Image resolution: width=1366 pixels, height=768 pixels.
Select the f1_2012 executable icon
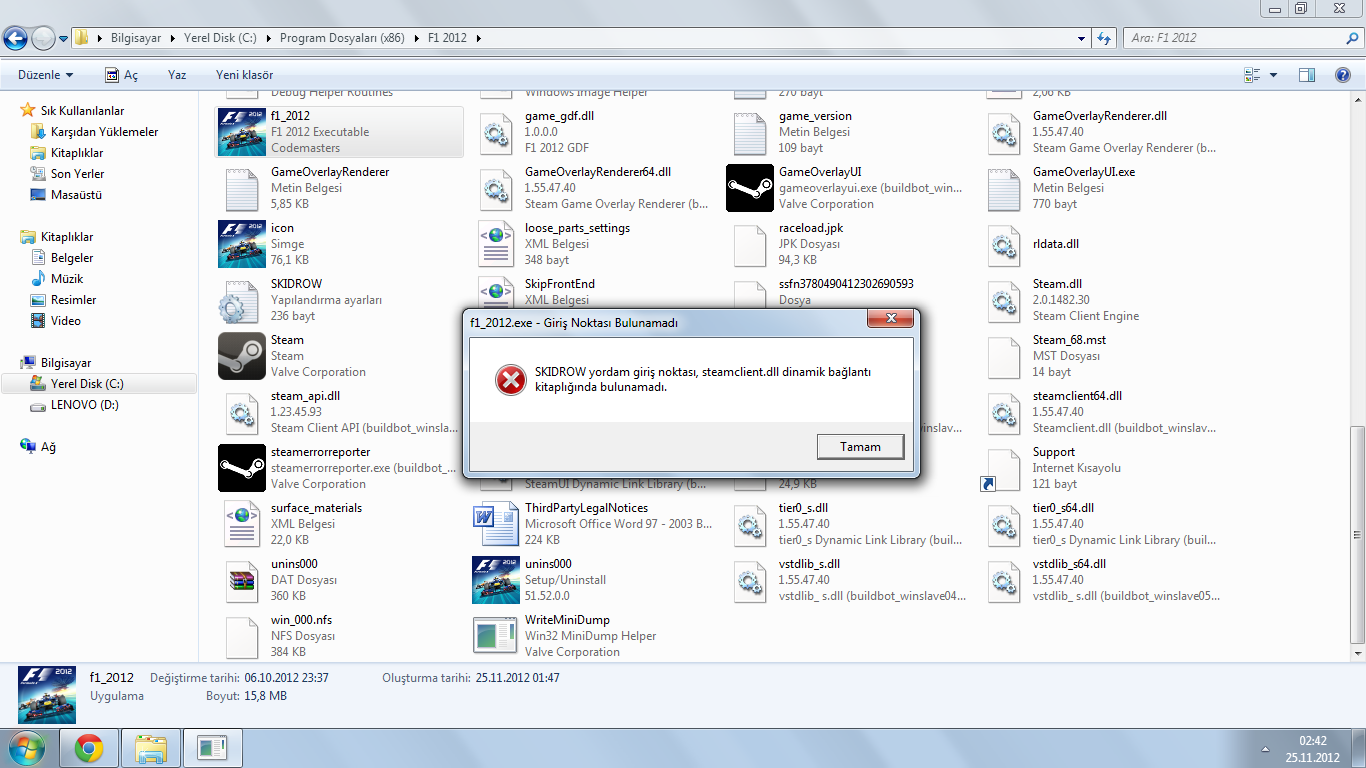[x=241, y=132]
